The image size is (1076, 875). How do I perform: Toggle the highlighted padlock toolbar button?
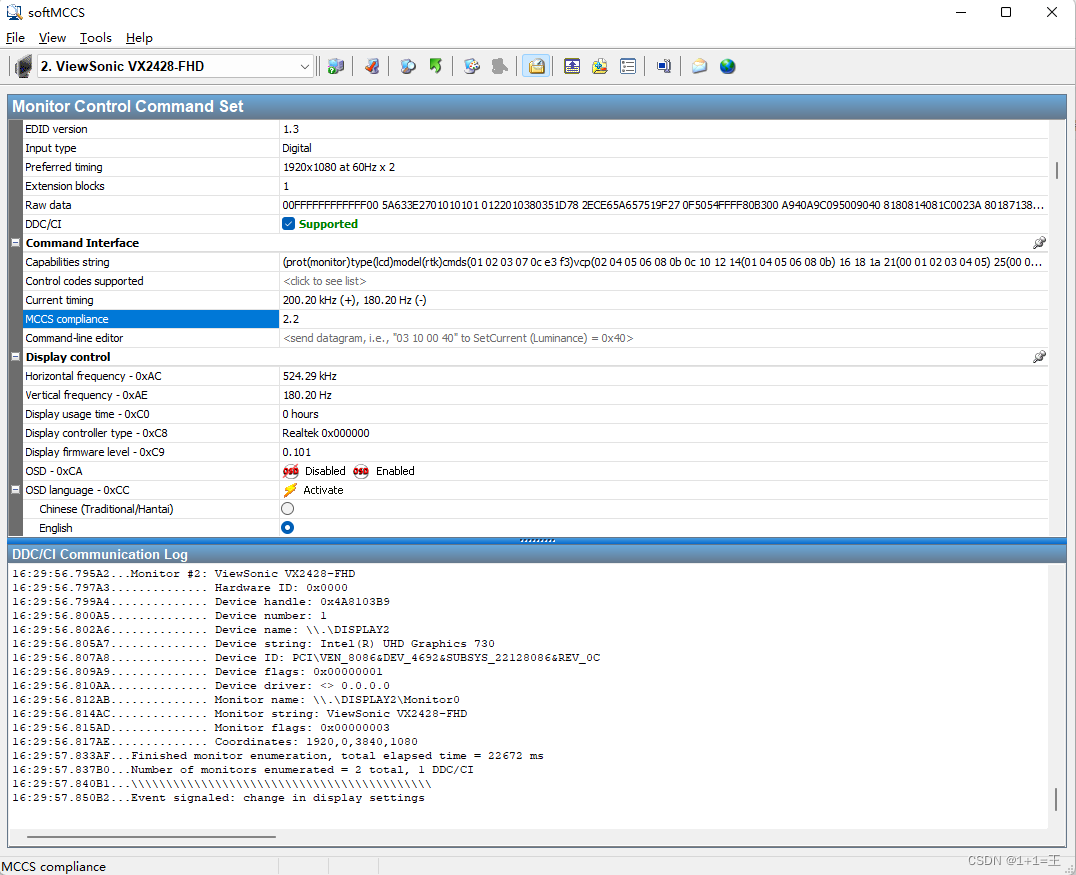(536, 67)
